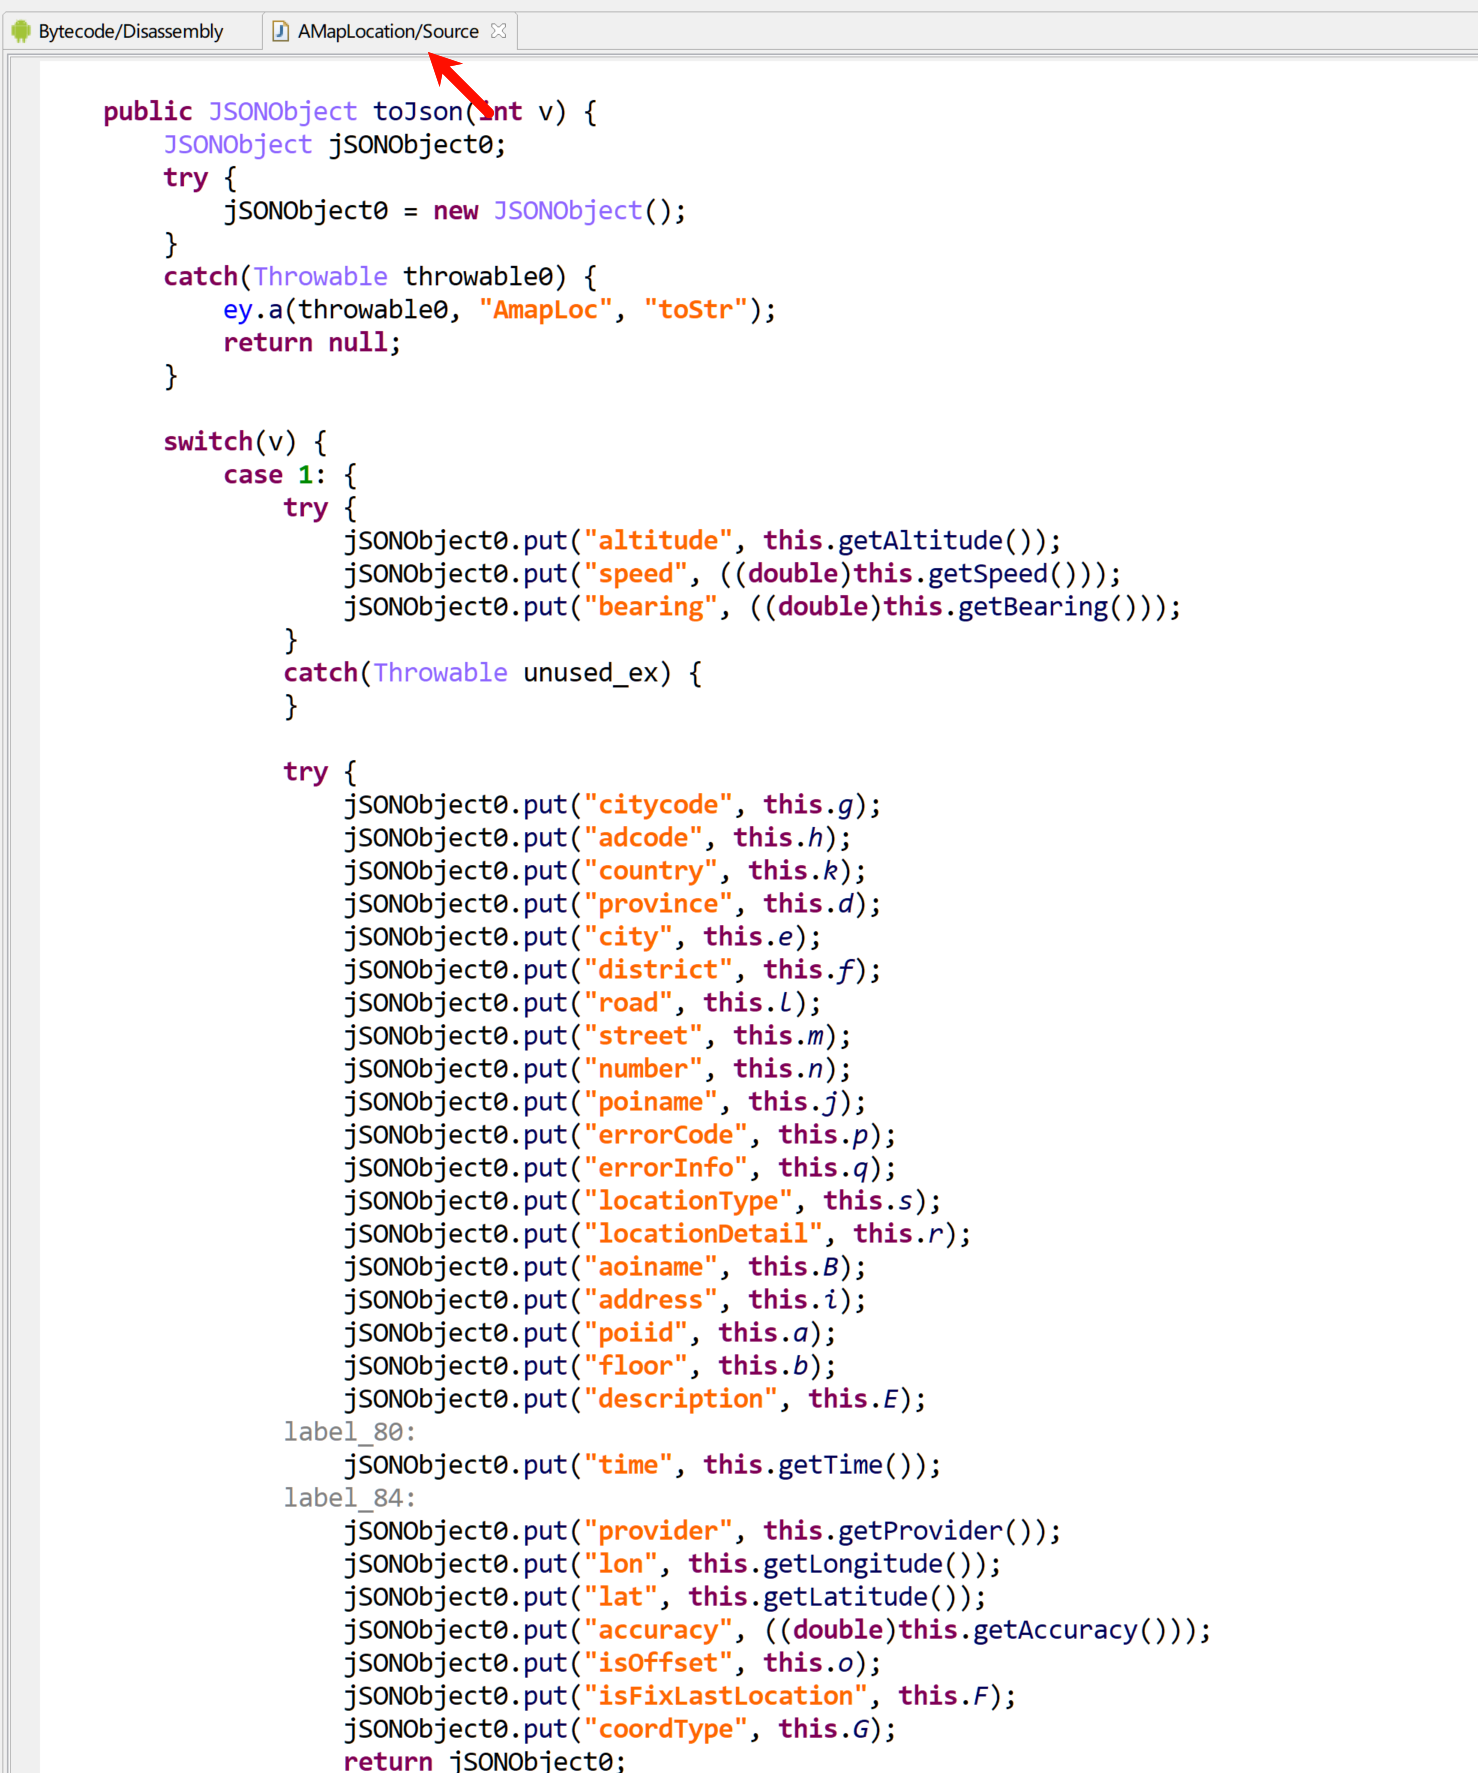
Task: Close the AMapLocation/Source tab
Action: pos(498,31)
